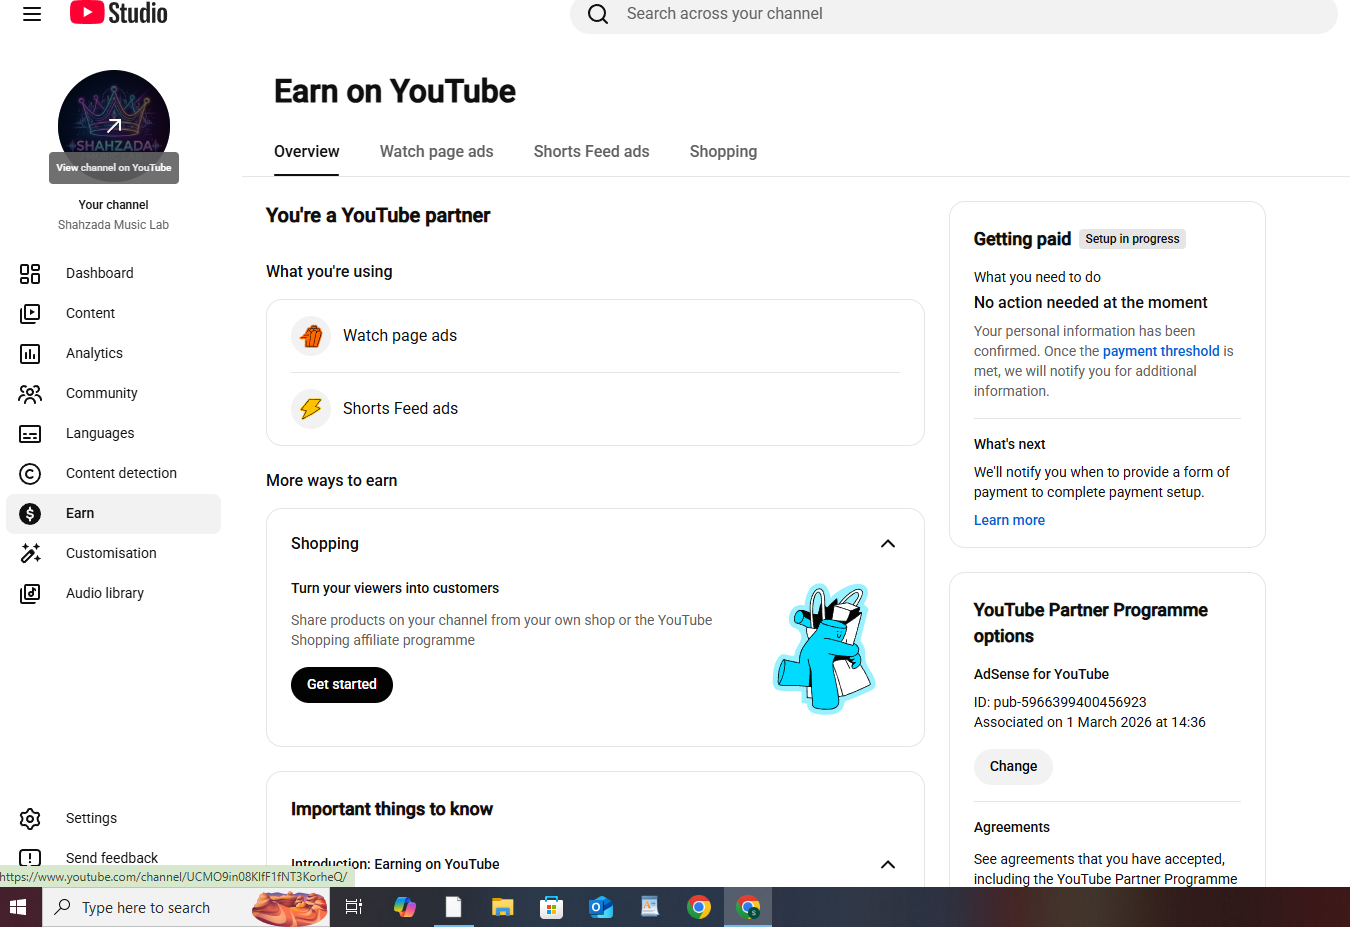This screenshot has width=1350, height=927.
Task: Open Dashboard in sidebar
Action: tap(113, 273)
